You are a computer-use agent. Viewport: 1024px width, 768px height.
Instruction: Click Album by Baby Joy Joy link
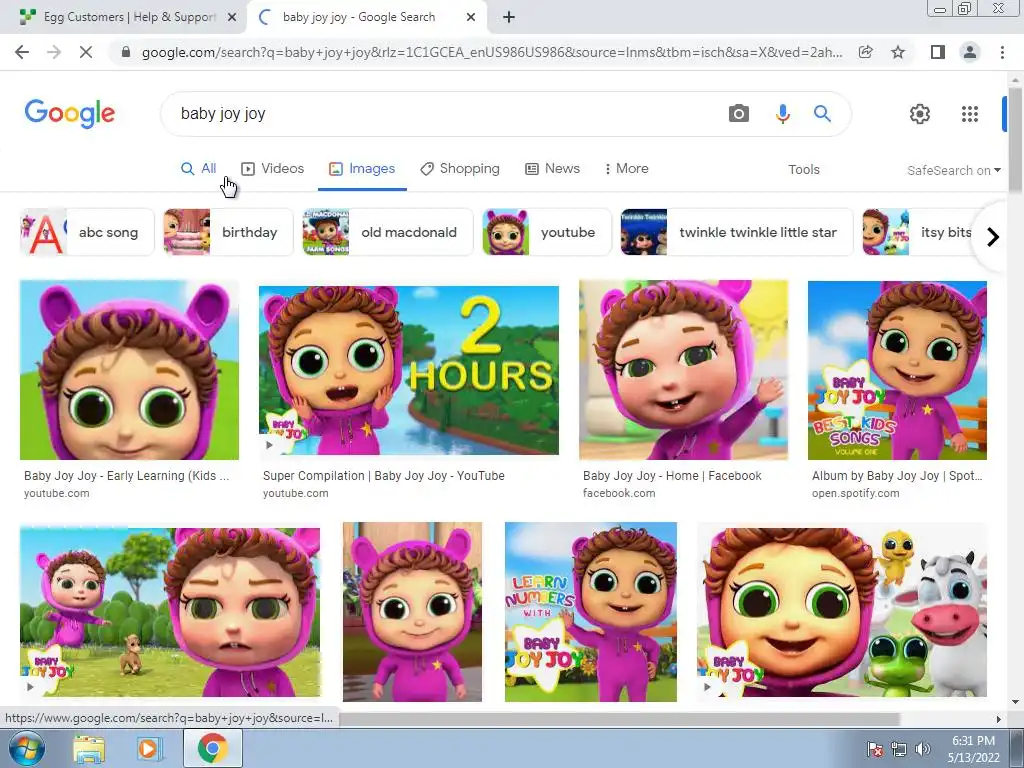(x=897, y=476)
